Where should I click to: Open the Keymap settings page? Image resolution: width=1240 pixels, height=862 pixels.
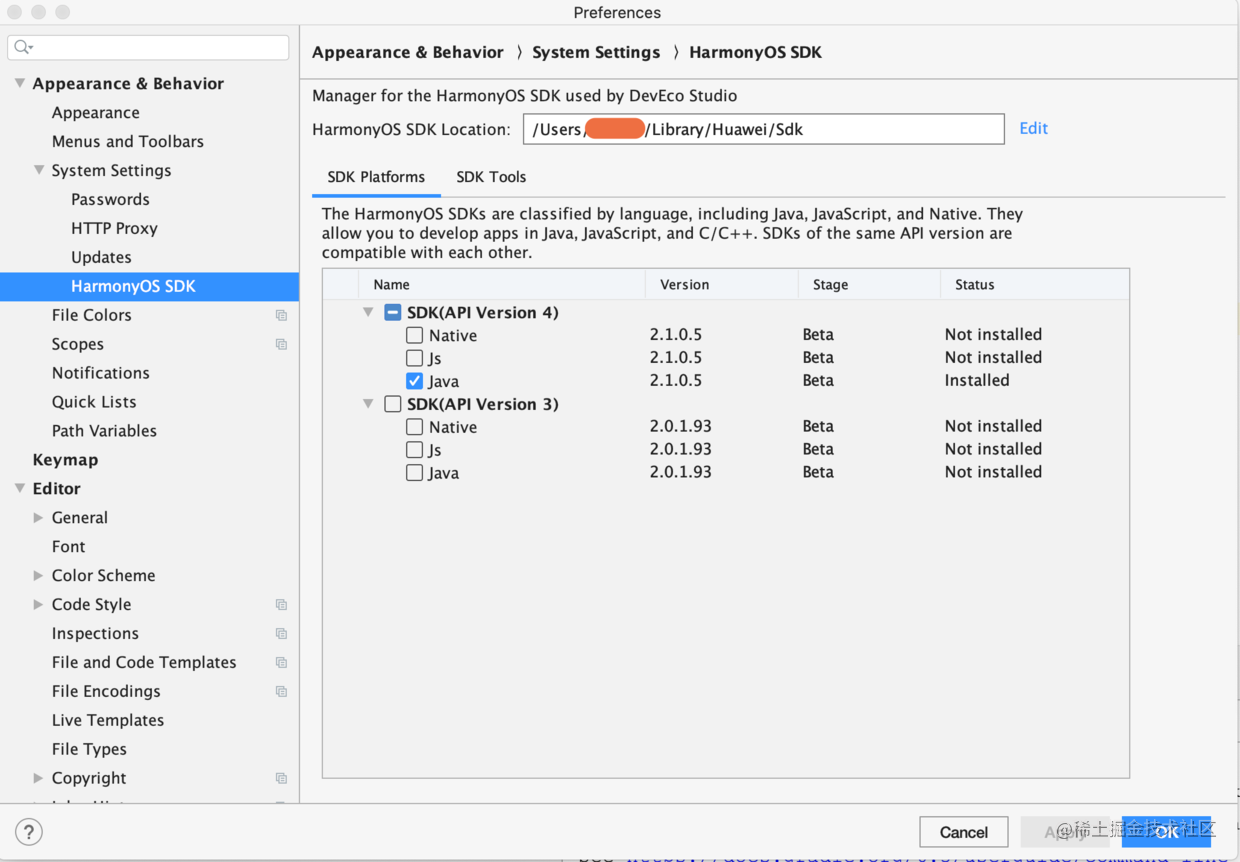pos(65,460)
